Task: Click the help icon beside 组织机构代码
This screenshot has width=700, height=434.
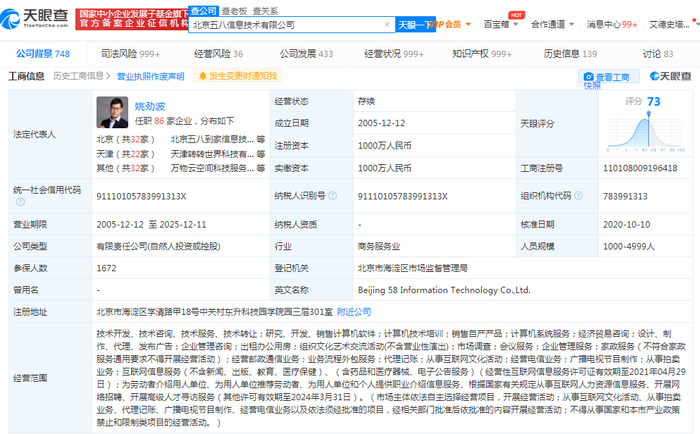Action: [x=578, y=196]
